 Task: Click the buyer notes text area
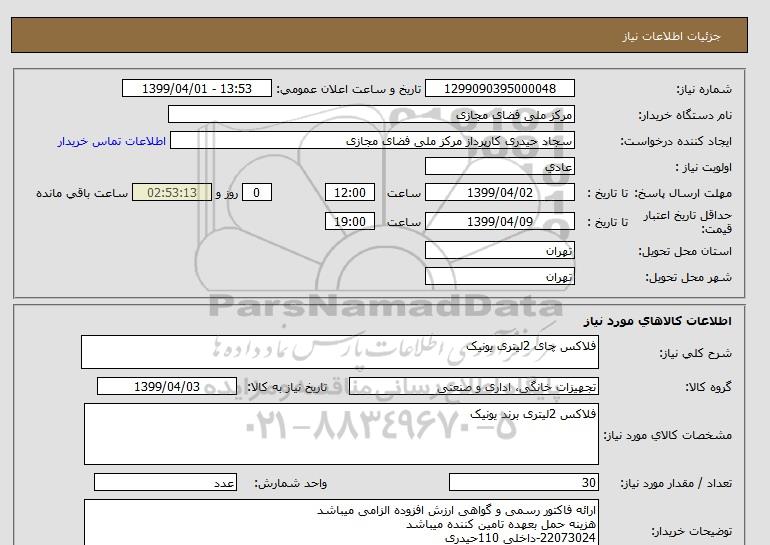click(341, 522)
